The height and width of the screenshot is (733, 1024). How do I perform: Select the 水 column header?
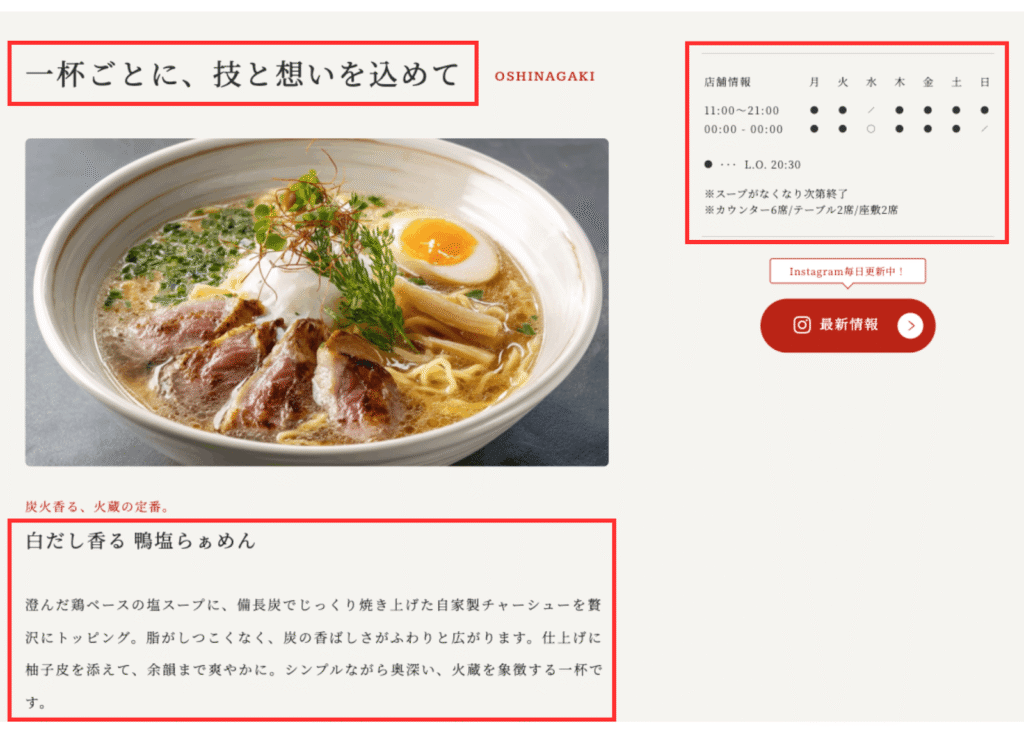click(871, 82)
